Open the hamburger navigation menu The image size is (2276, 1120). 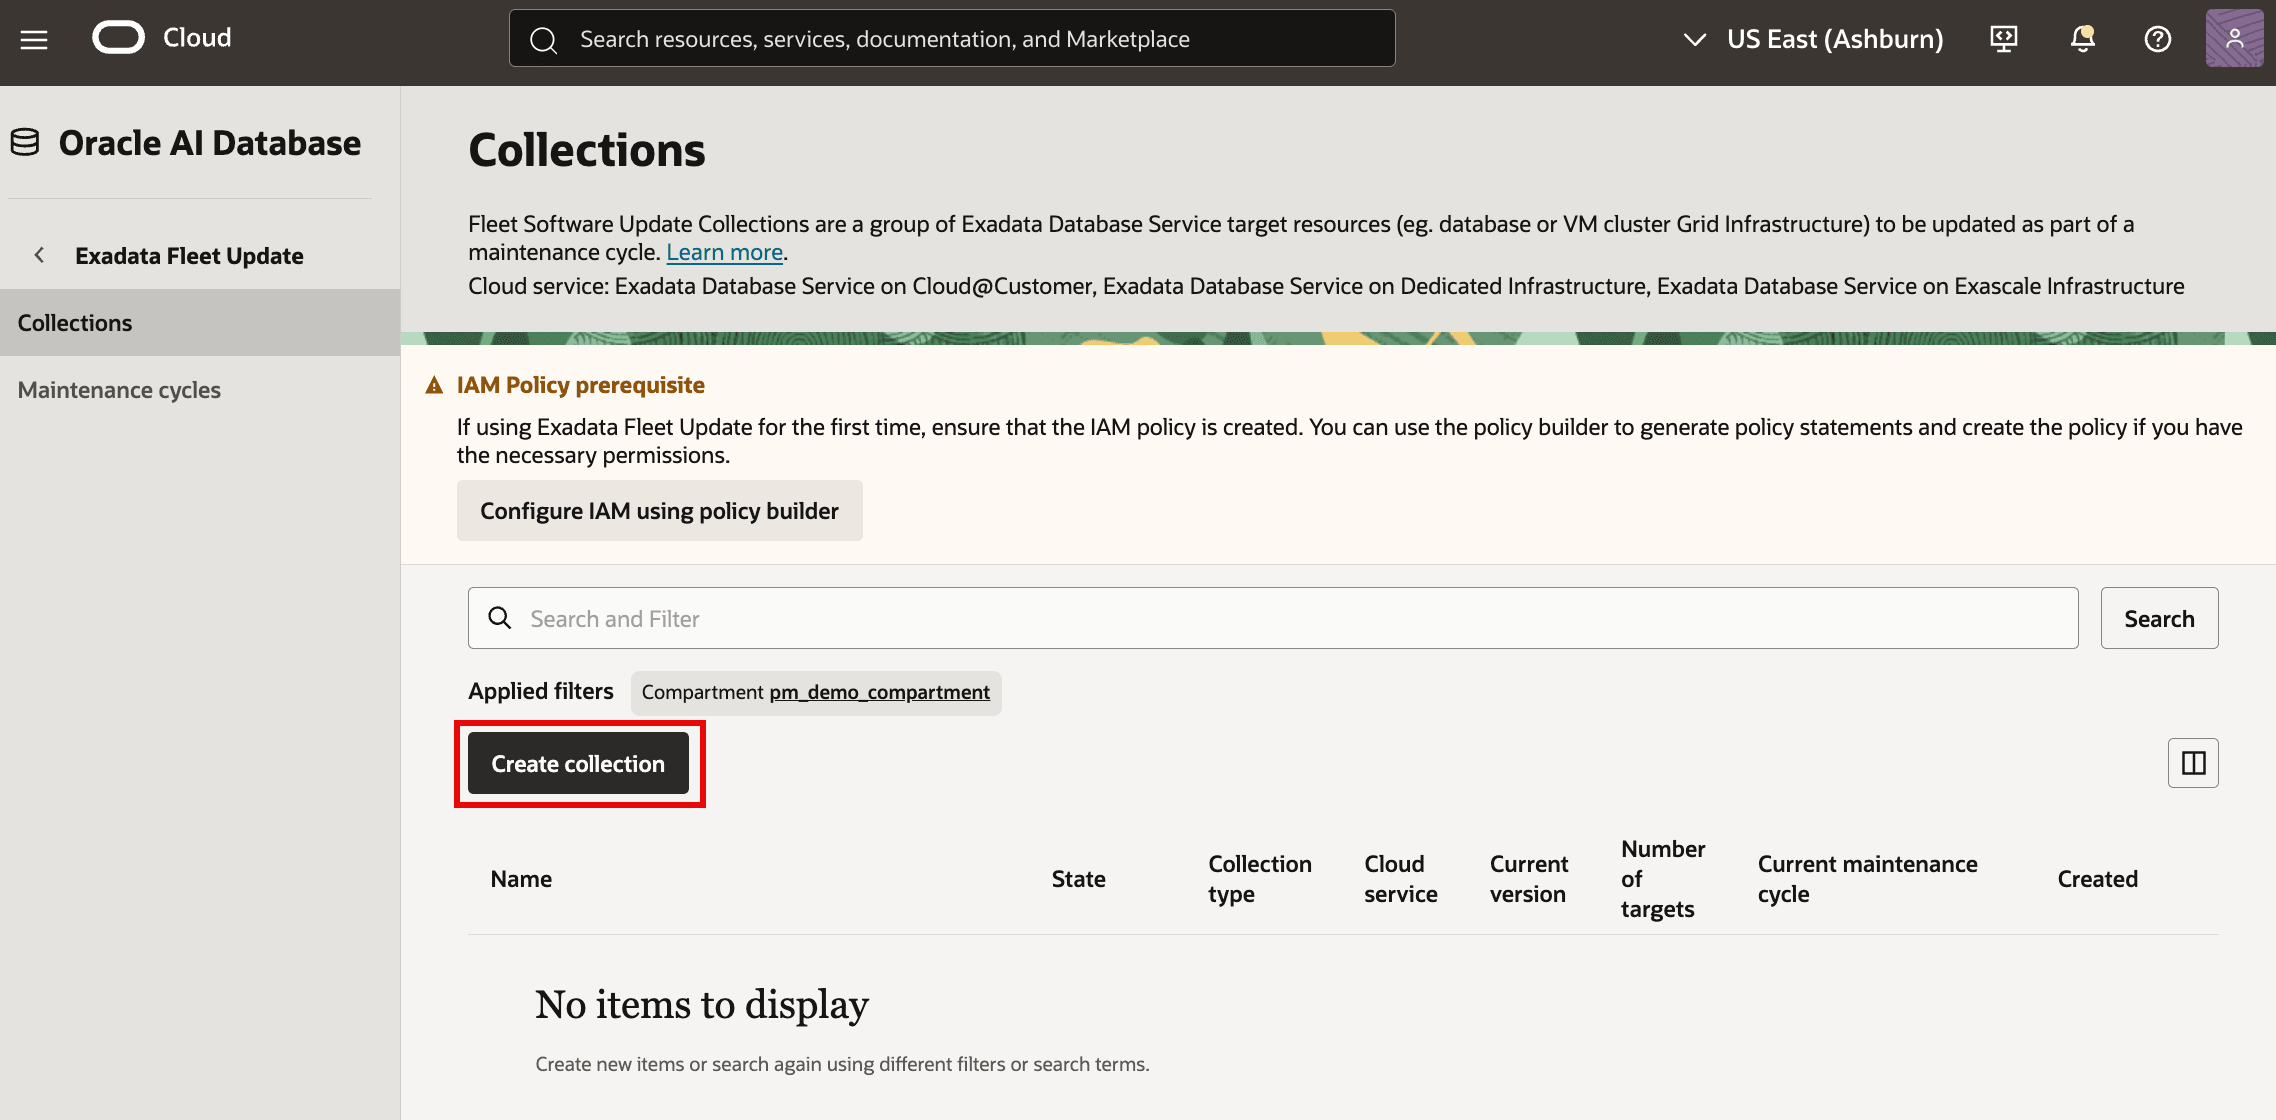(x=34, y=39)
